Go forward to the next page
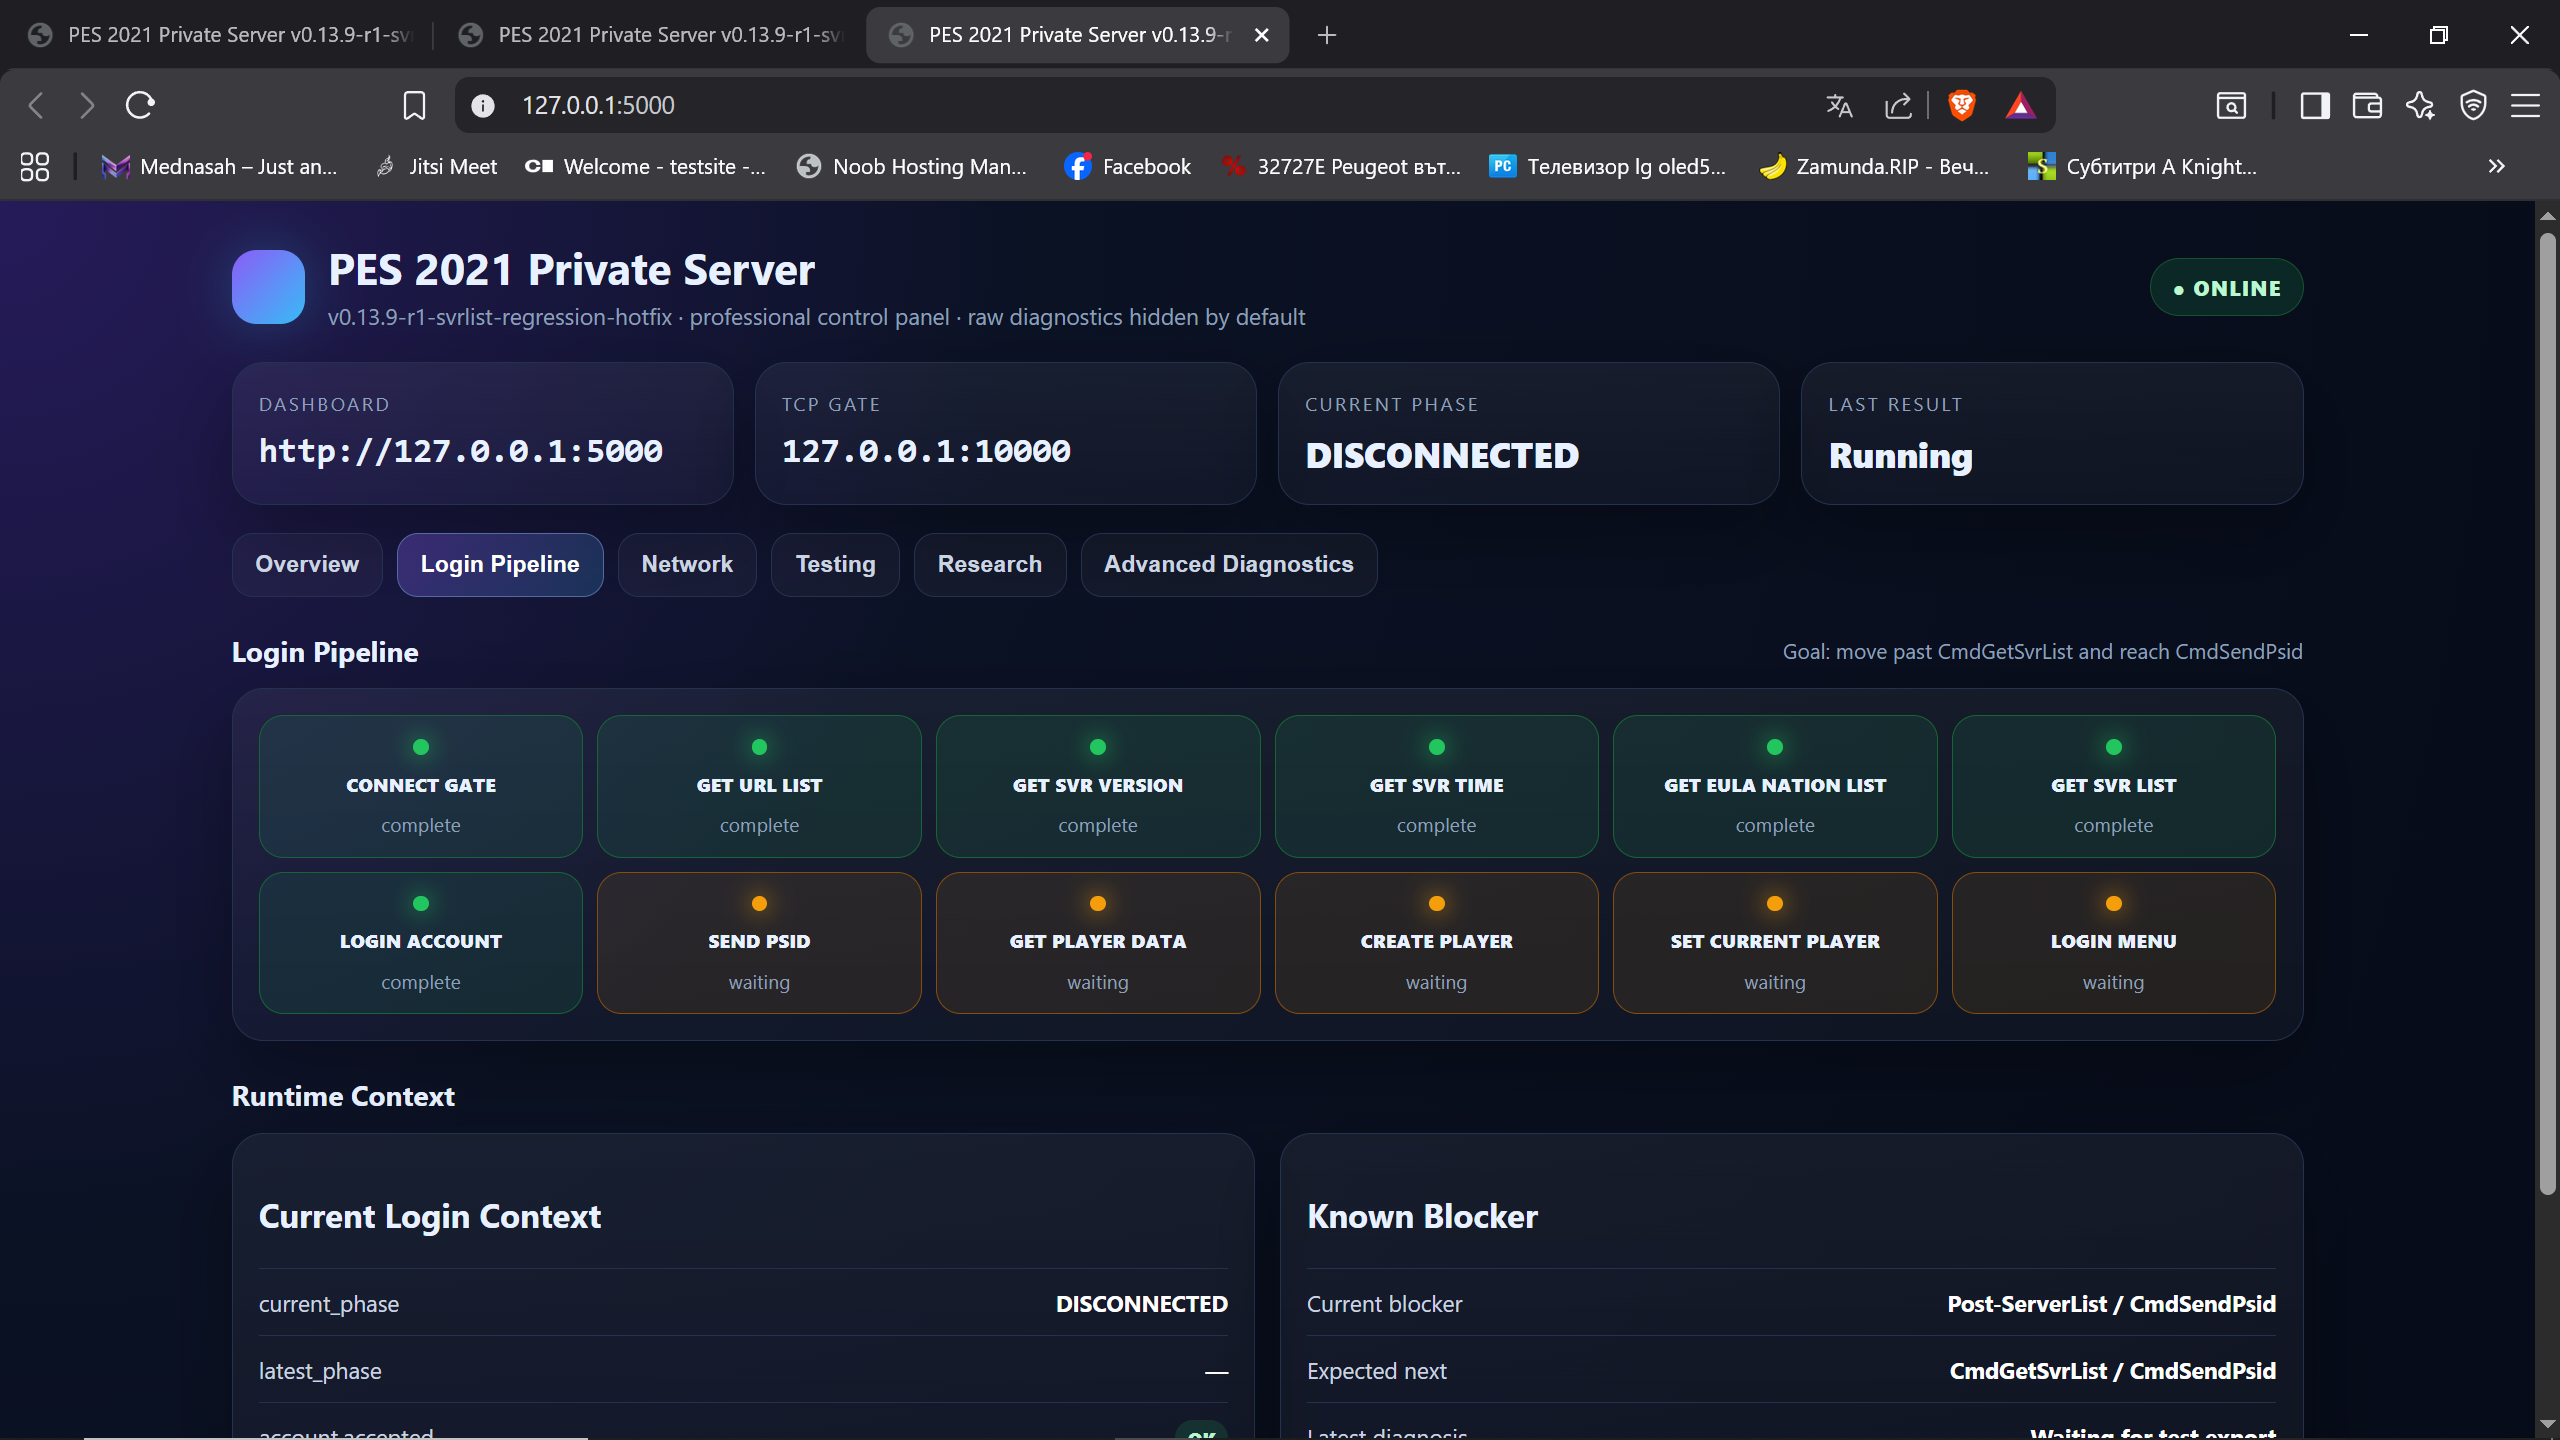Image resolution: width=2560 pixels, height=1440 pixels. click(x=87, y=105)
